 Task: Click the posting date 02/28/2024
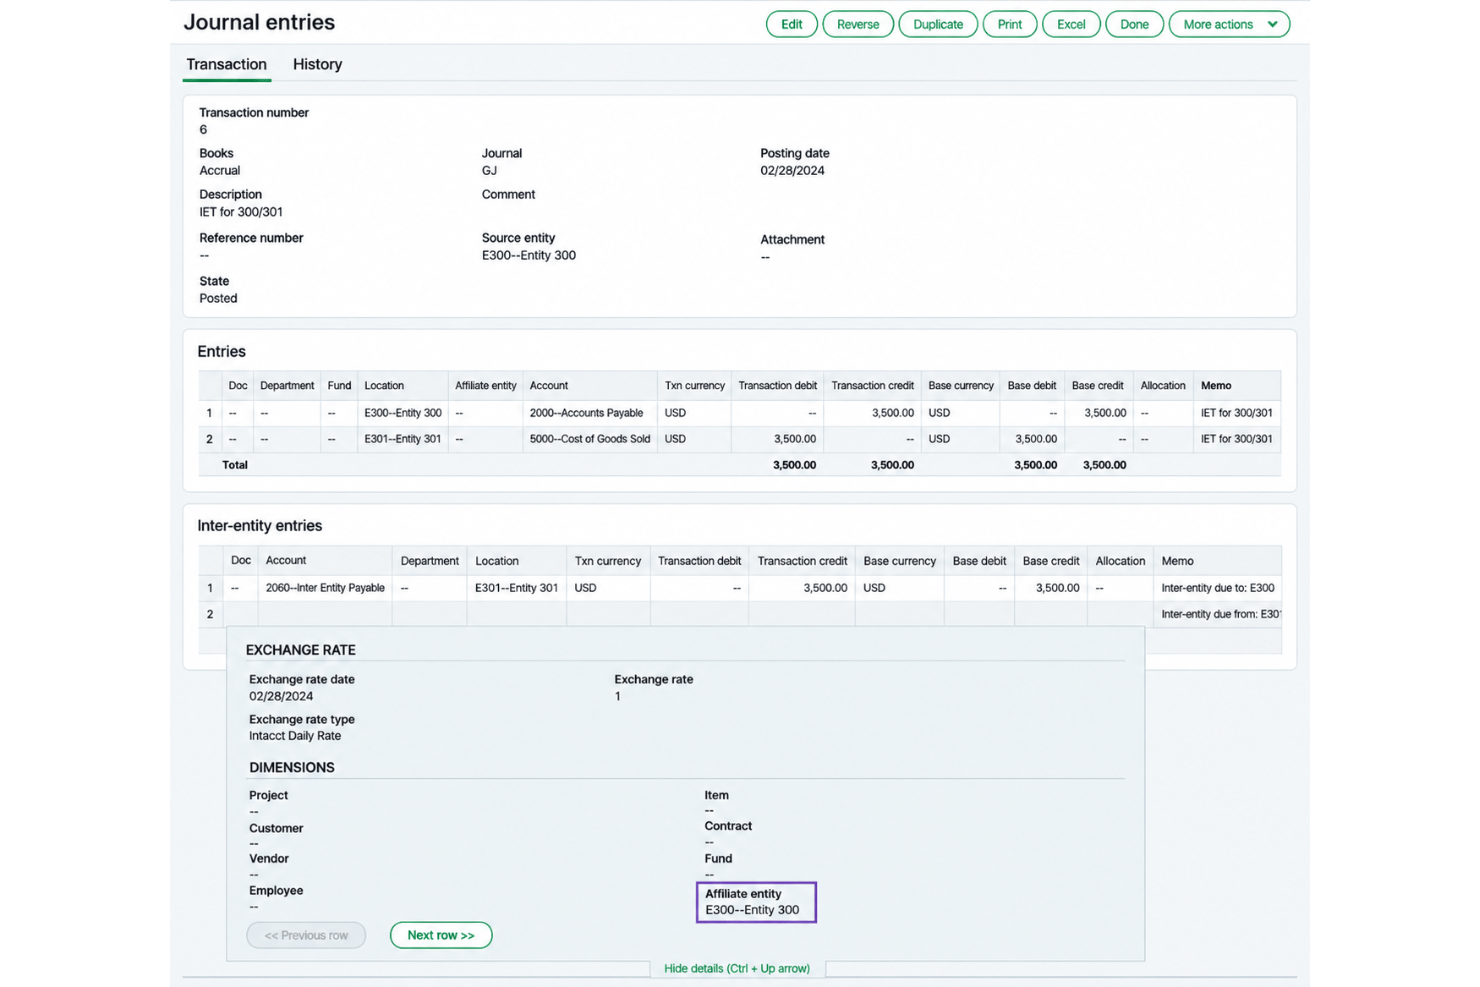pyautogui.click(x=792, y=170)
